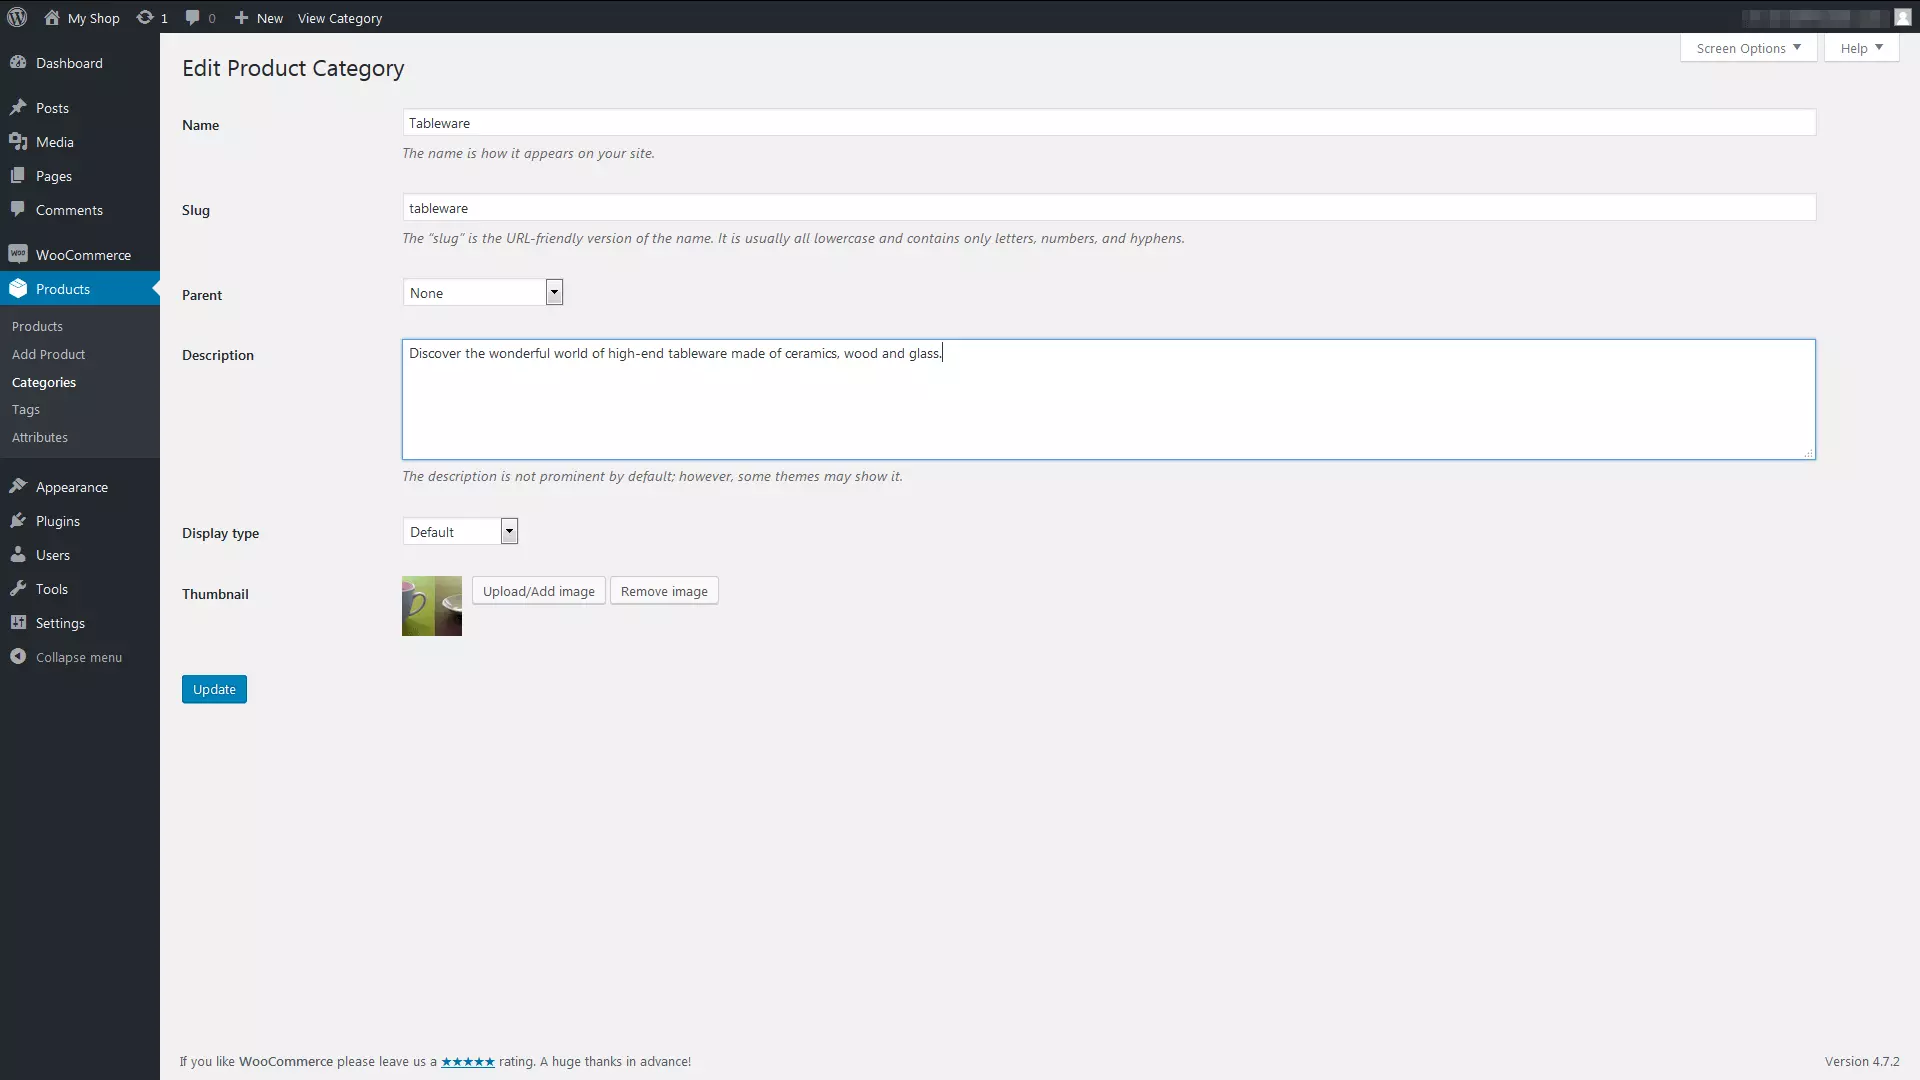Open Media menu item

point(80,142)
